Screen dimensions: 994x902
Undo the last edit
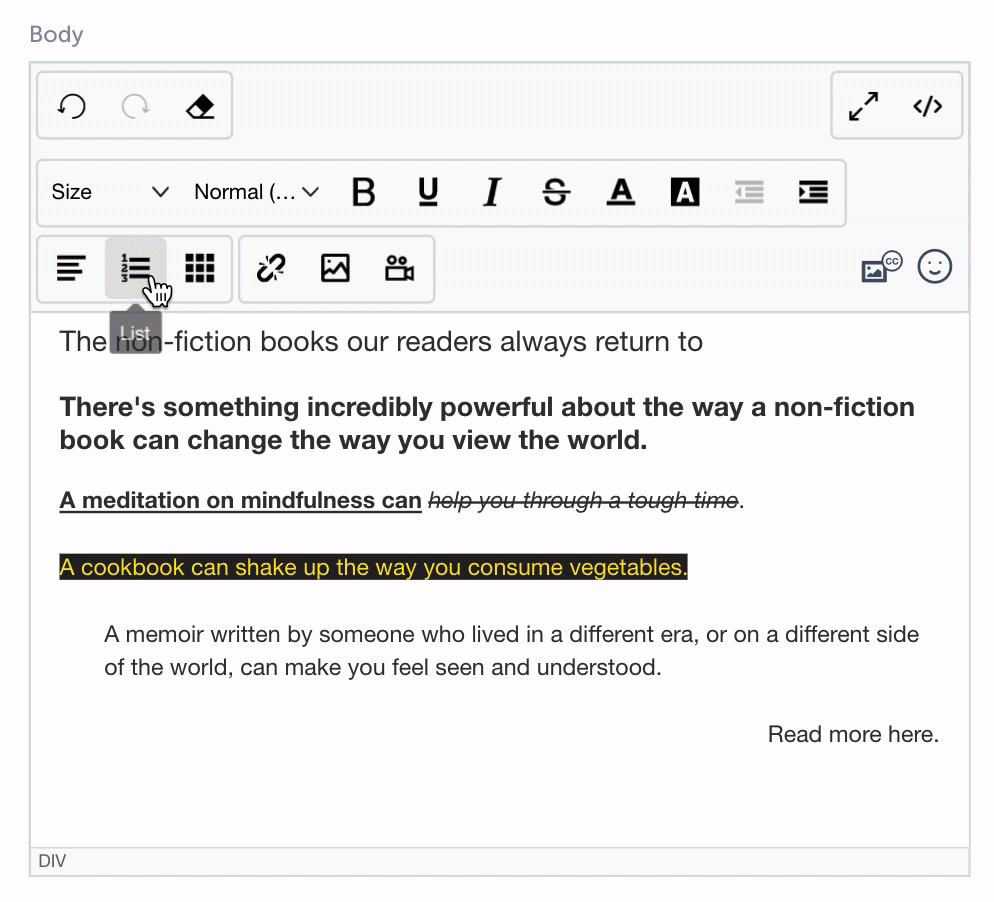pos(72,106)
